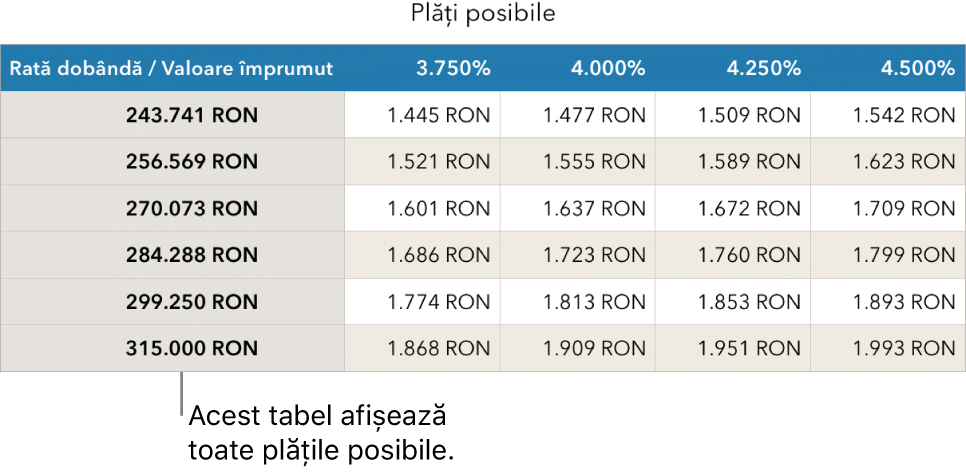Click the "Plăți posibile" table title
Image resolution: width=966 pixels, height=476 pixels.
coord(483,15)
